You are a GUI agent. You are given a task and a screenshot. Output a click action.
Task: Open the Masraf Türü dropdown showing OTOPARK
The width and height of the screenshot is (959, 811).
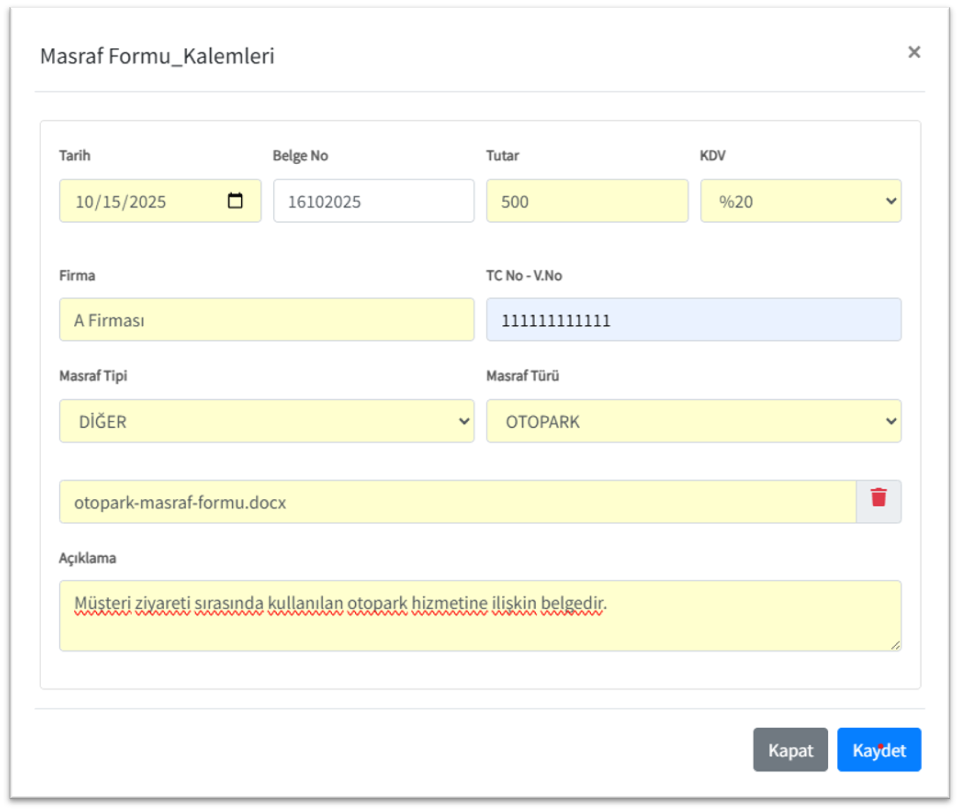point(693,422)
